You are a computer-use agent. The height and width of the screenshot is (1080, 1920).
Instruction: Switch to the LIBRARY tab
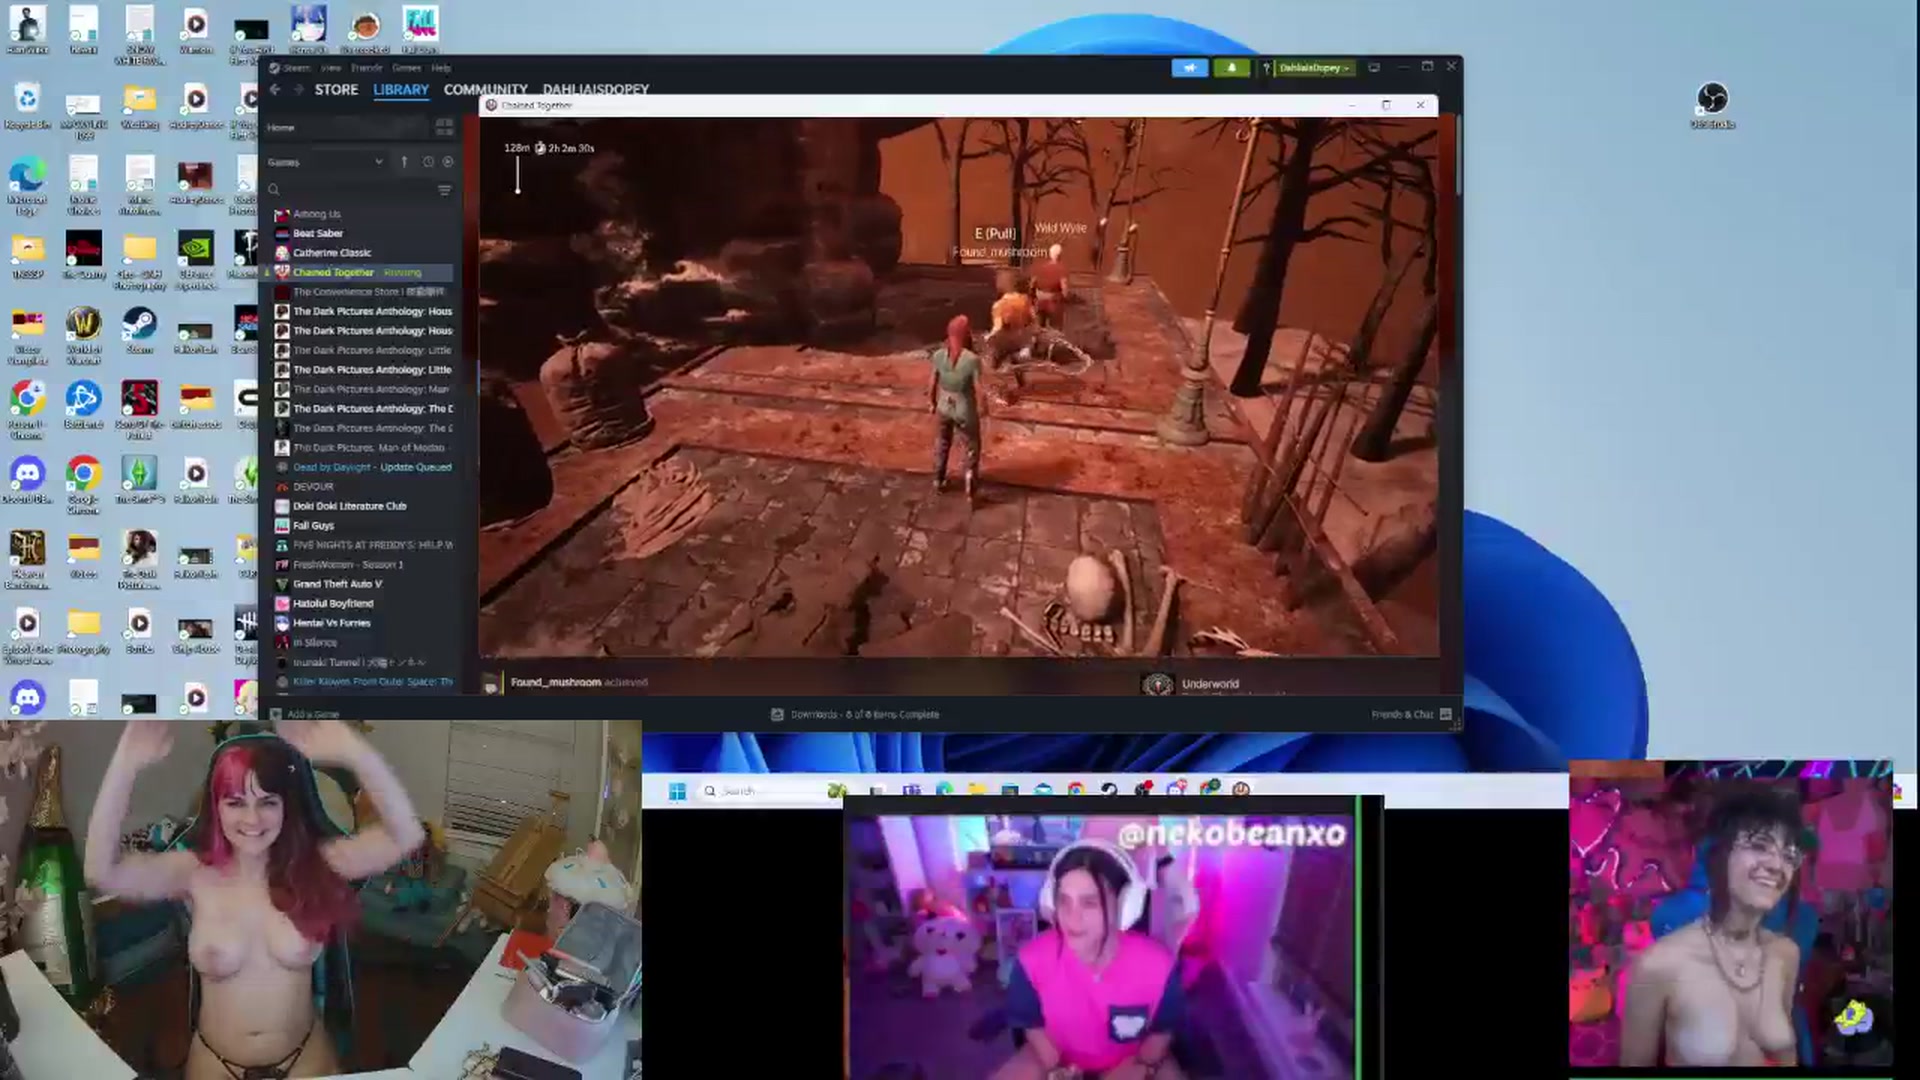coord(401,90)
